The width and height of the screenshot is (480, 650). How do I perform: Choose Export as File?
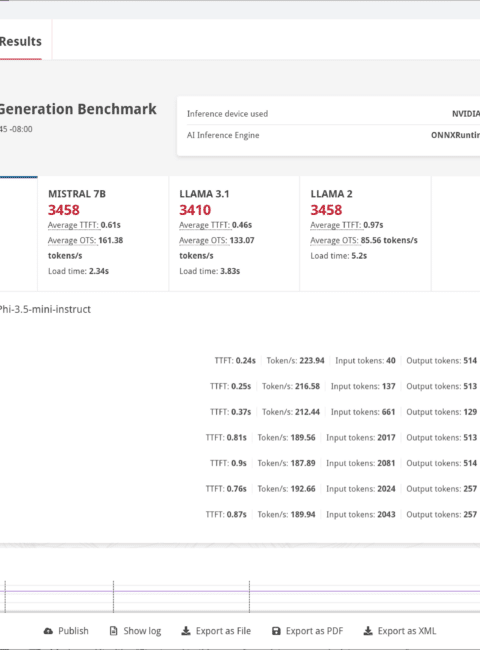click(x=223, y=631)
